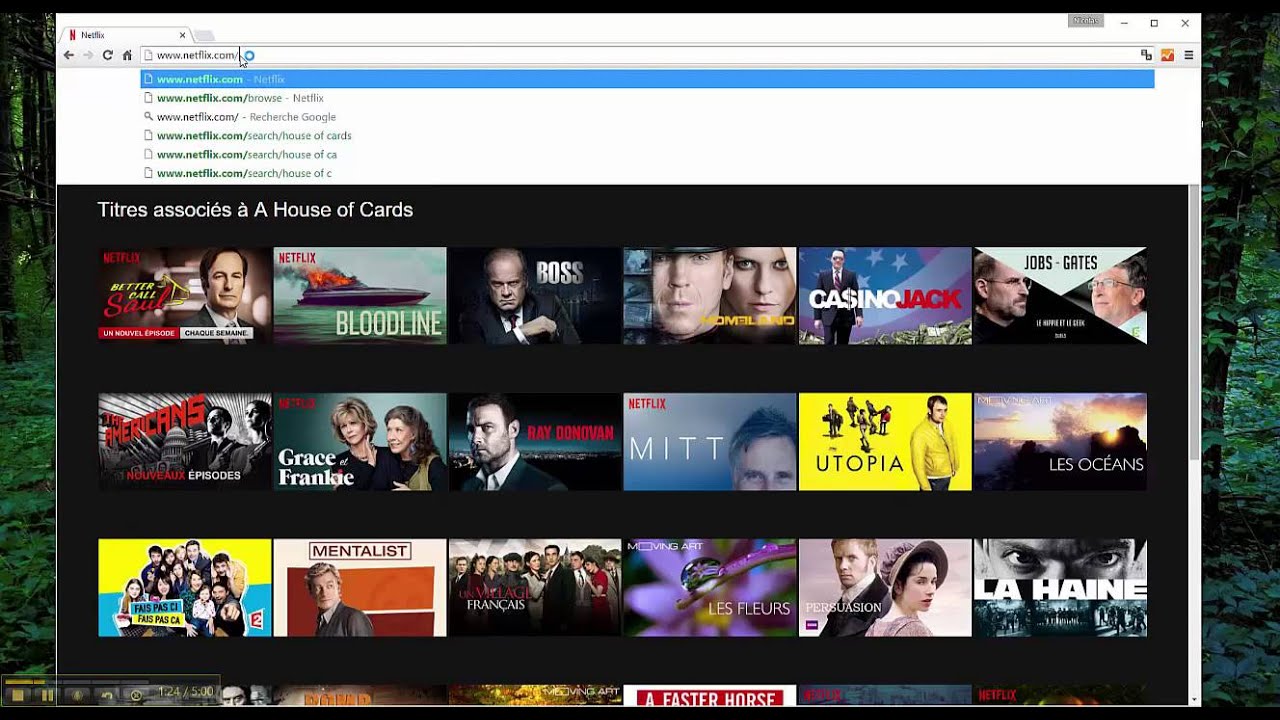Open the Jobs - Gates title card
Image resolution: width=1280 pixels, height=720 pixels.
1060,296
